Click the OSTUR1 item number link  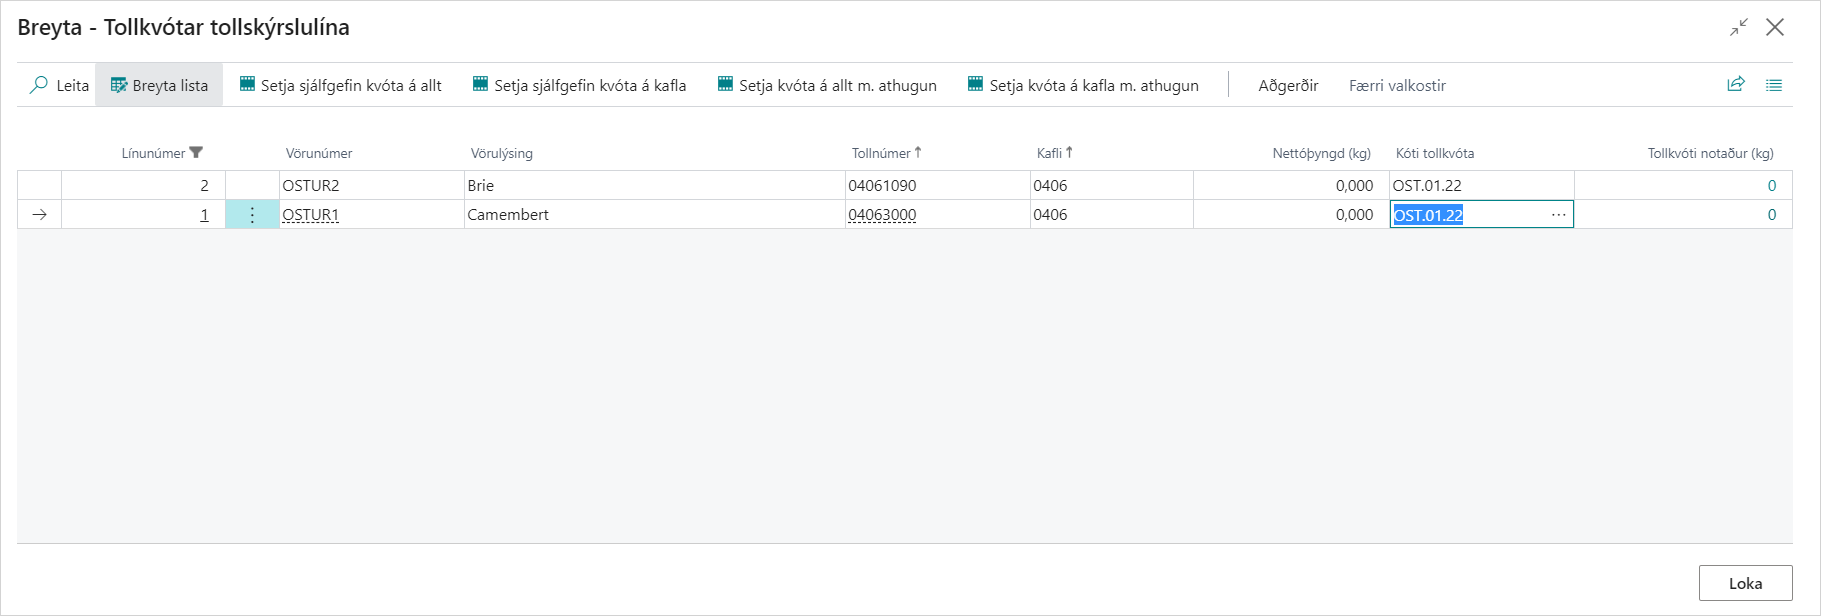pos(310,215)
